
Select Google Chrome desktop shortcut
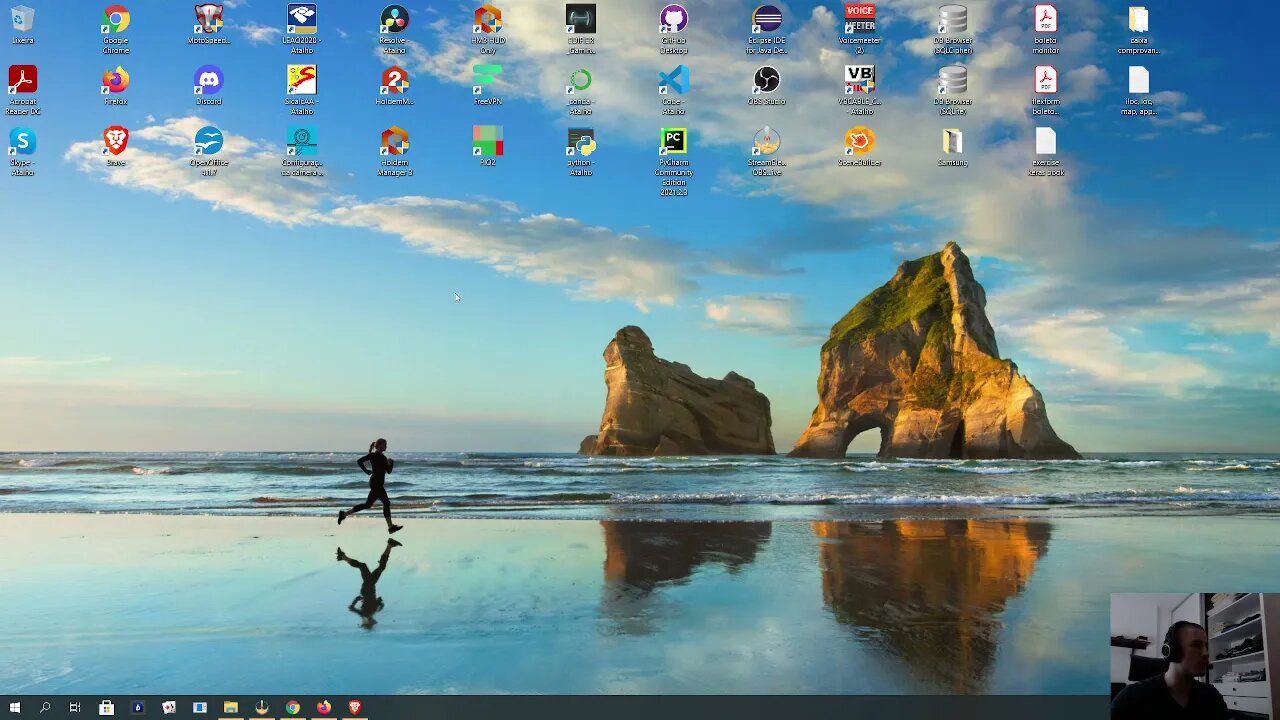(116, 30)
